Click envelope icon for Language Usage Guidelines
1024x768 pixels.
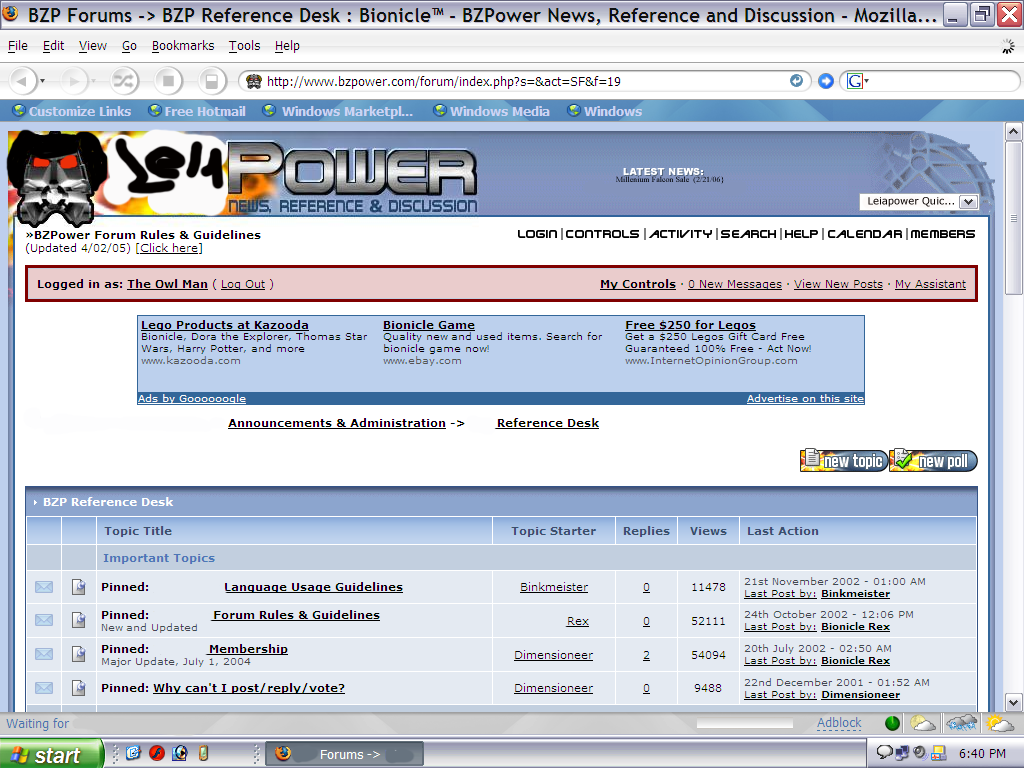coord(44,587)
